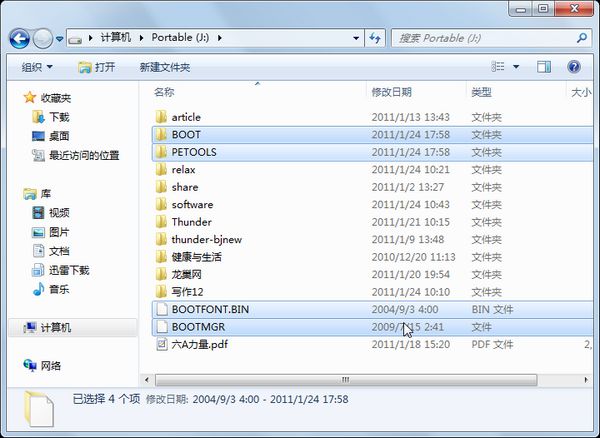Click the change view icon

coord(497,67)
